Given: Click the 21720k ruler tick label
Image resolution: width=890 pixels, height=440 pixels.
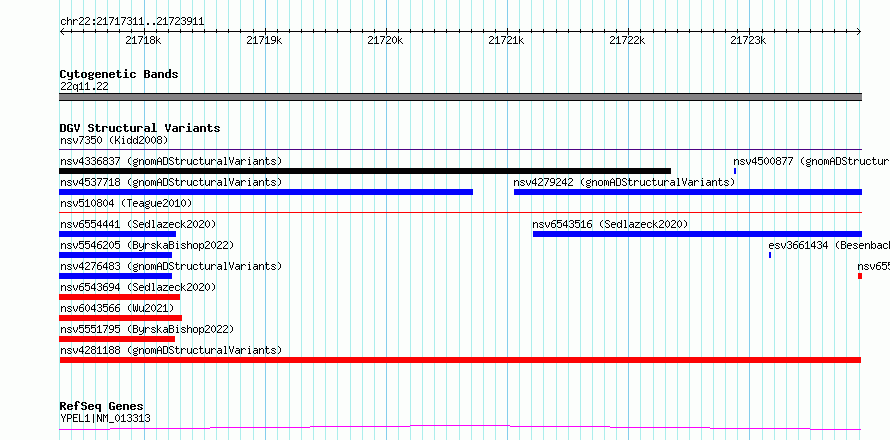Looking at the screenshot, I should pos(385,40).
